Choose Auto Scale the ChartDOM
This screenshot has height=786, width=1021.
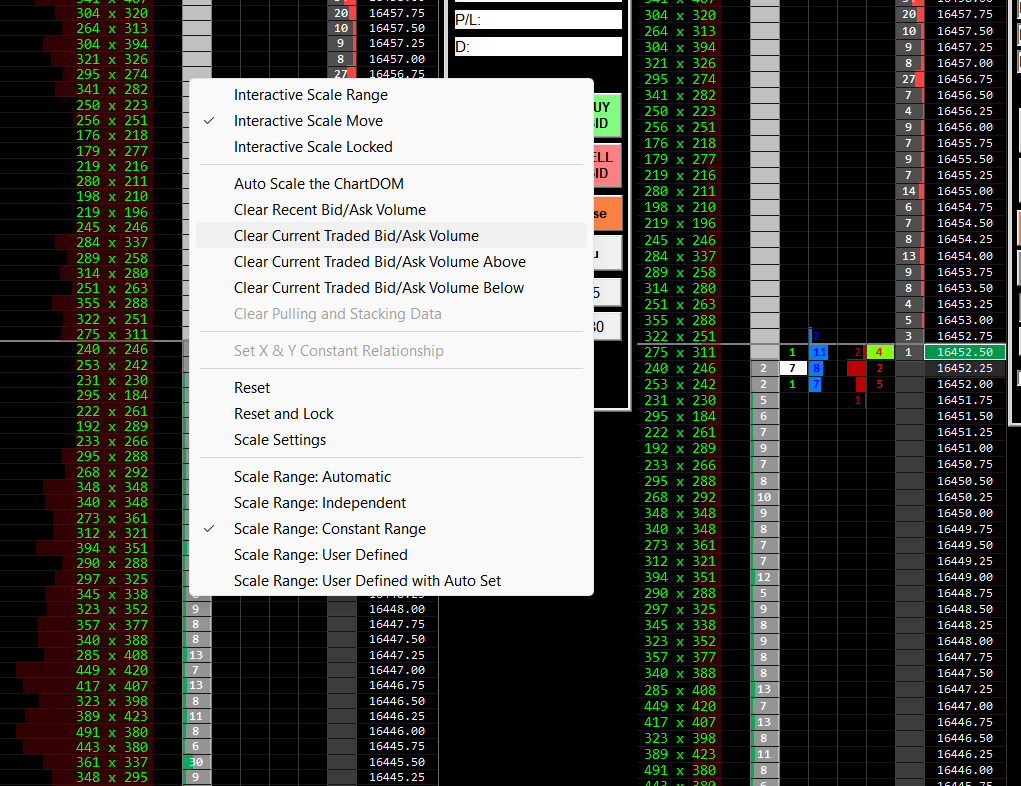[x=318, y=184]
